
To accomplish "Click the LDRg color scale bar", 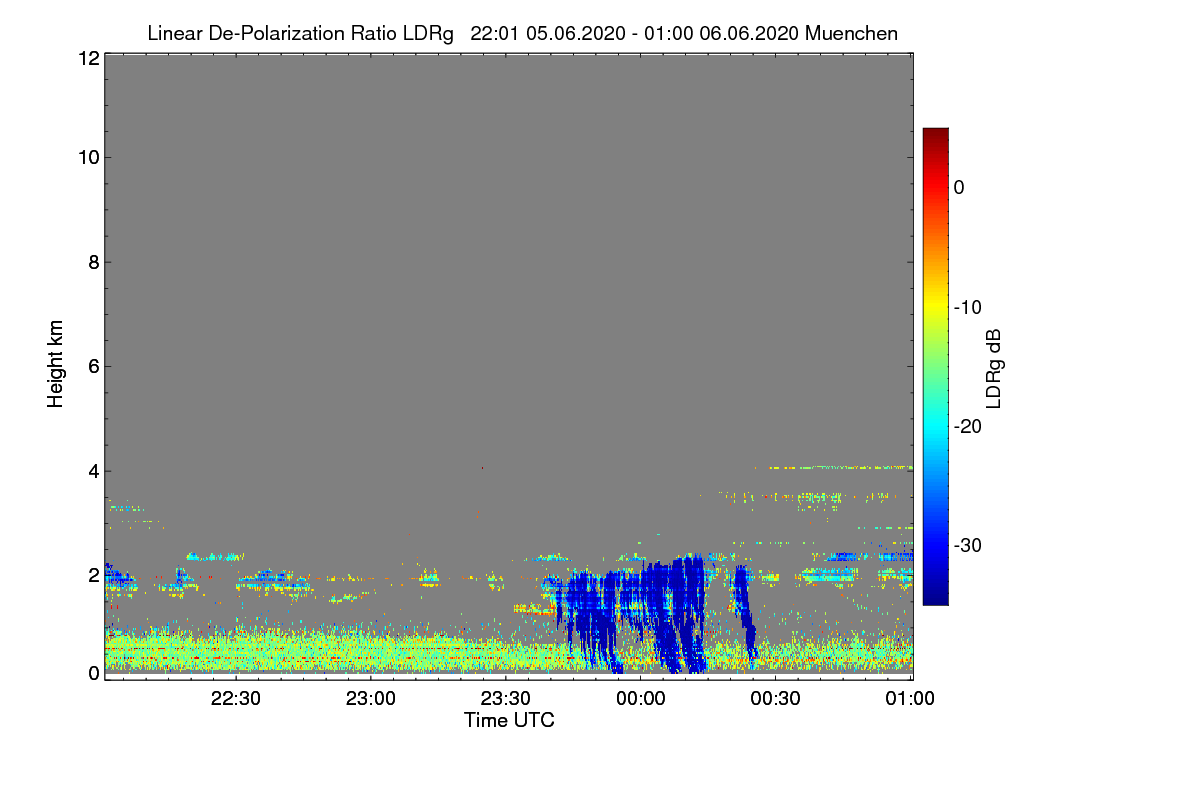I will tap(935, 366).
